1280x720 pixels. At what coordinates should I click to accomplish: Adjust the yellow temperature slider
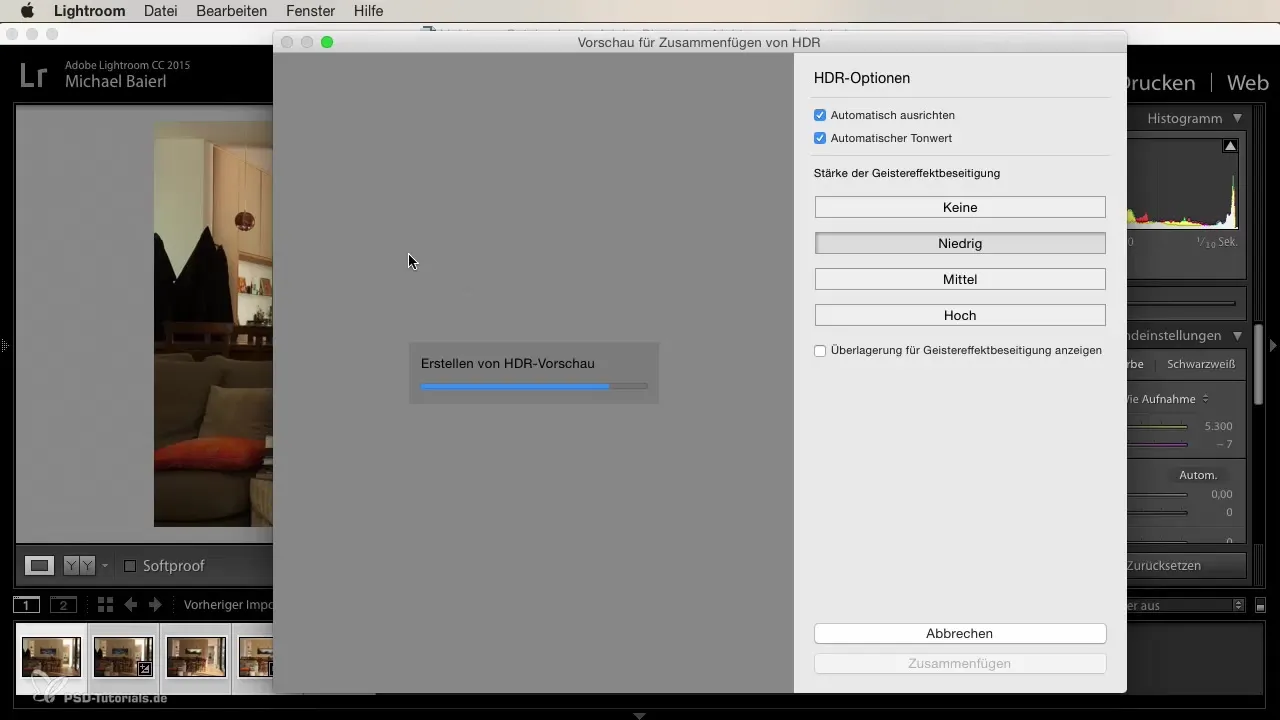(x=1157, y=427)
